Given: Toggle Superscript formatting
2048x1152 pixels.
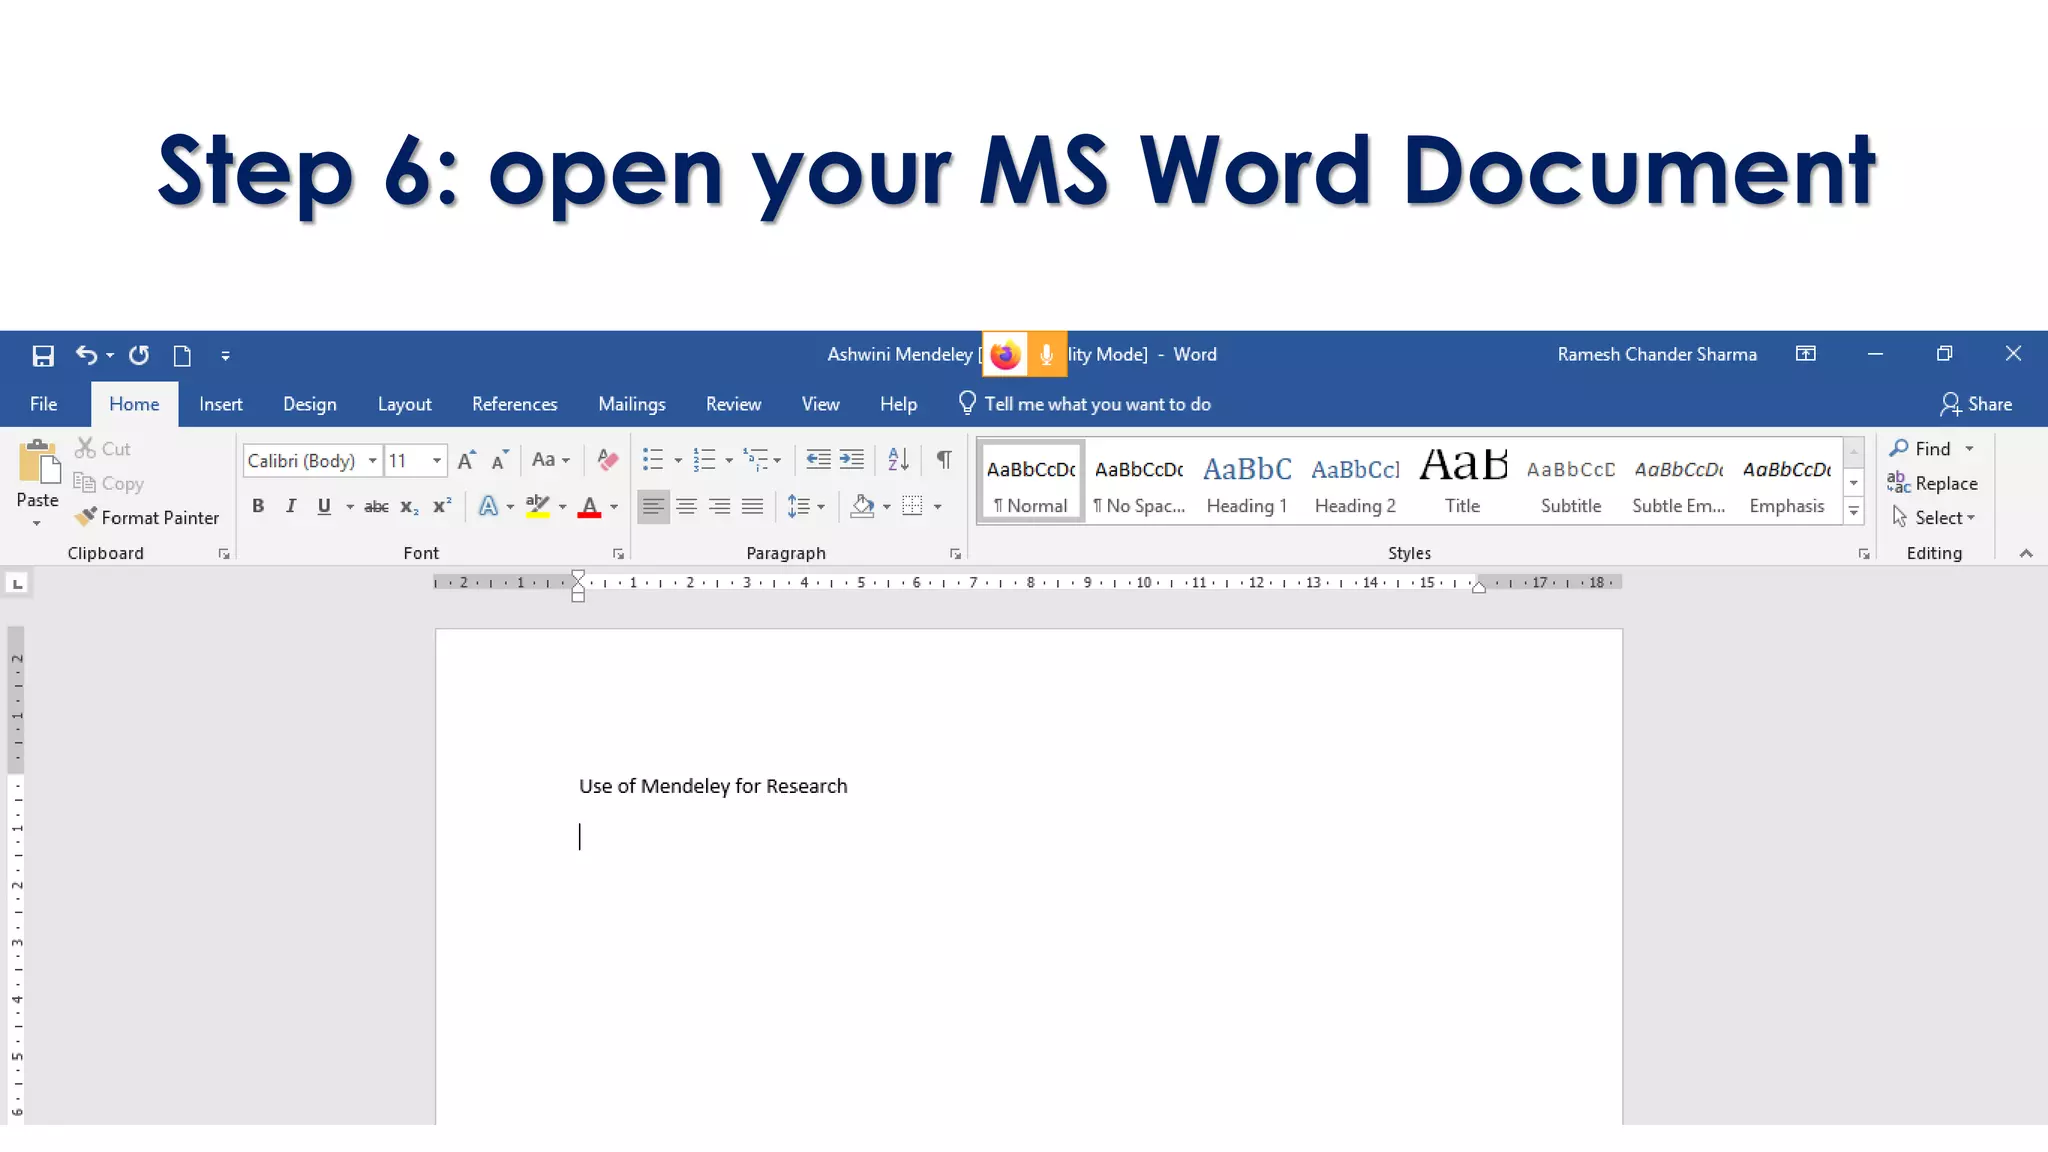Looking at the screenshot, I should (x=442, y=506).
